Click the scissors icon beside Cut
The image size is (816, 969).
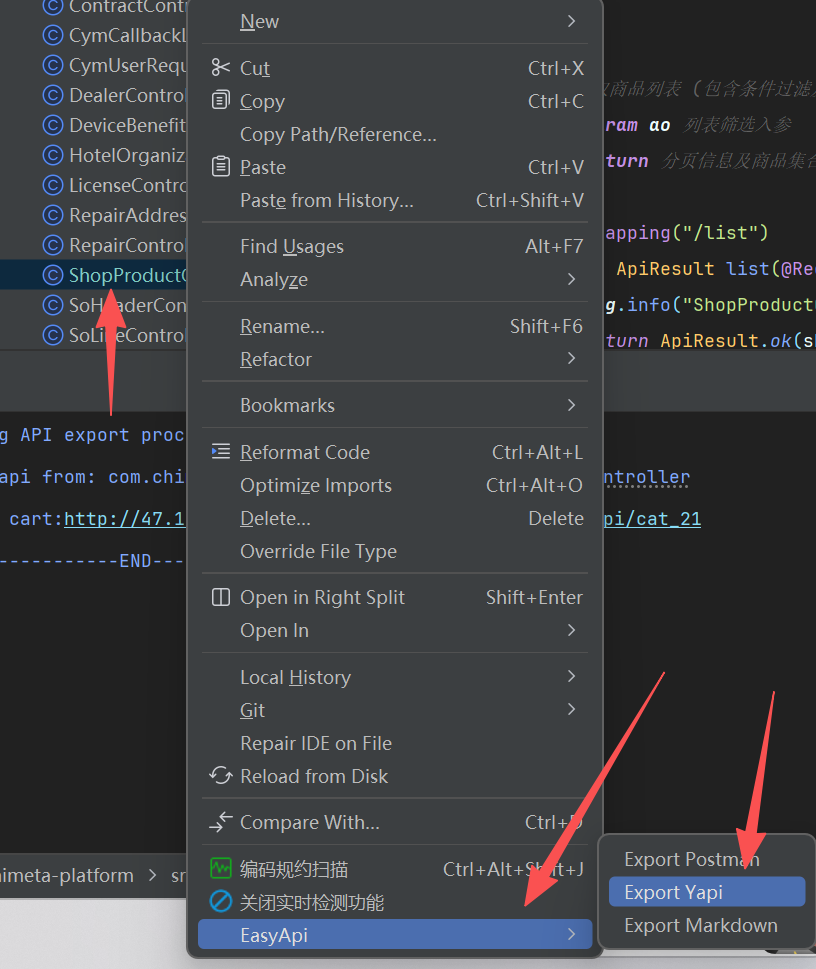221,68
